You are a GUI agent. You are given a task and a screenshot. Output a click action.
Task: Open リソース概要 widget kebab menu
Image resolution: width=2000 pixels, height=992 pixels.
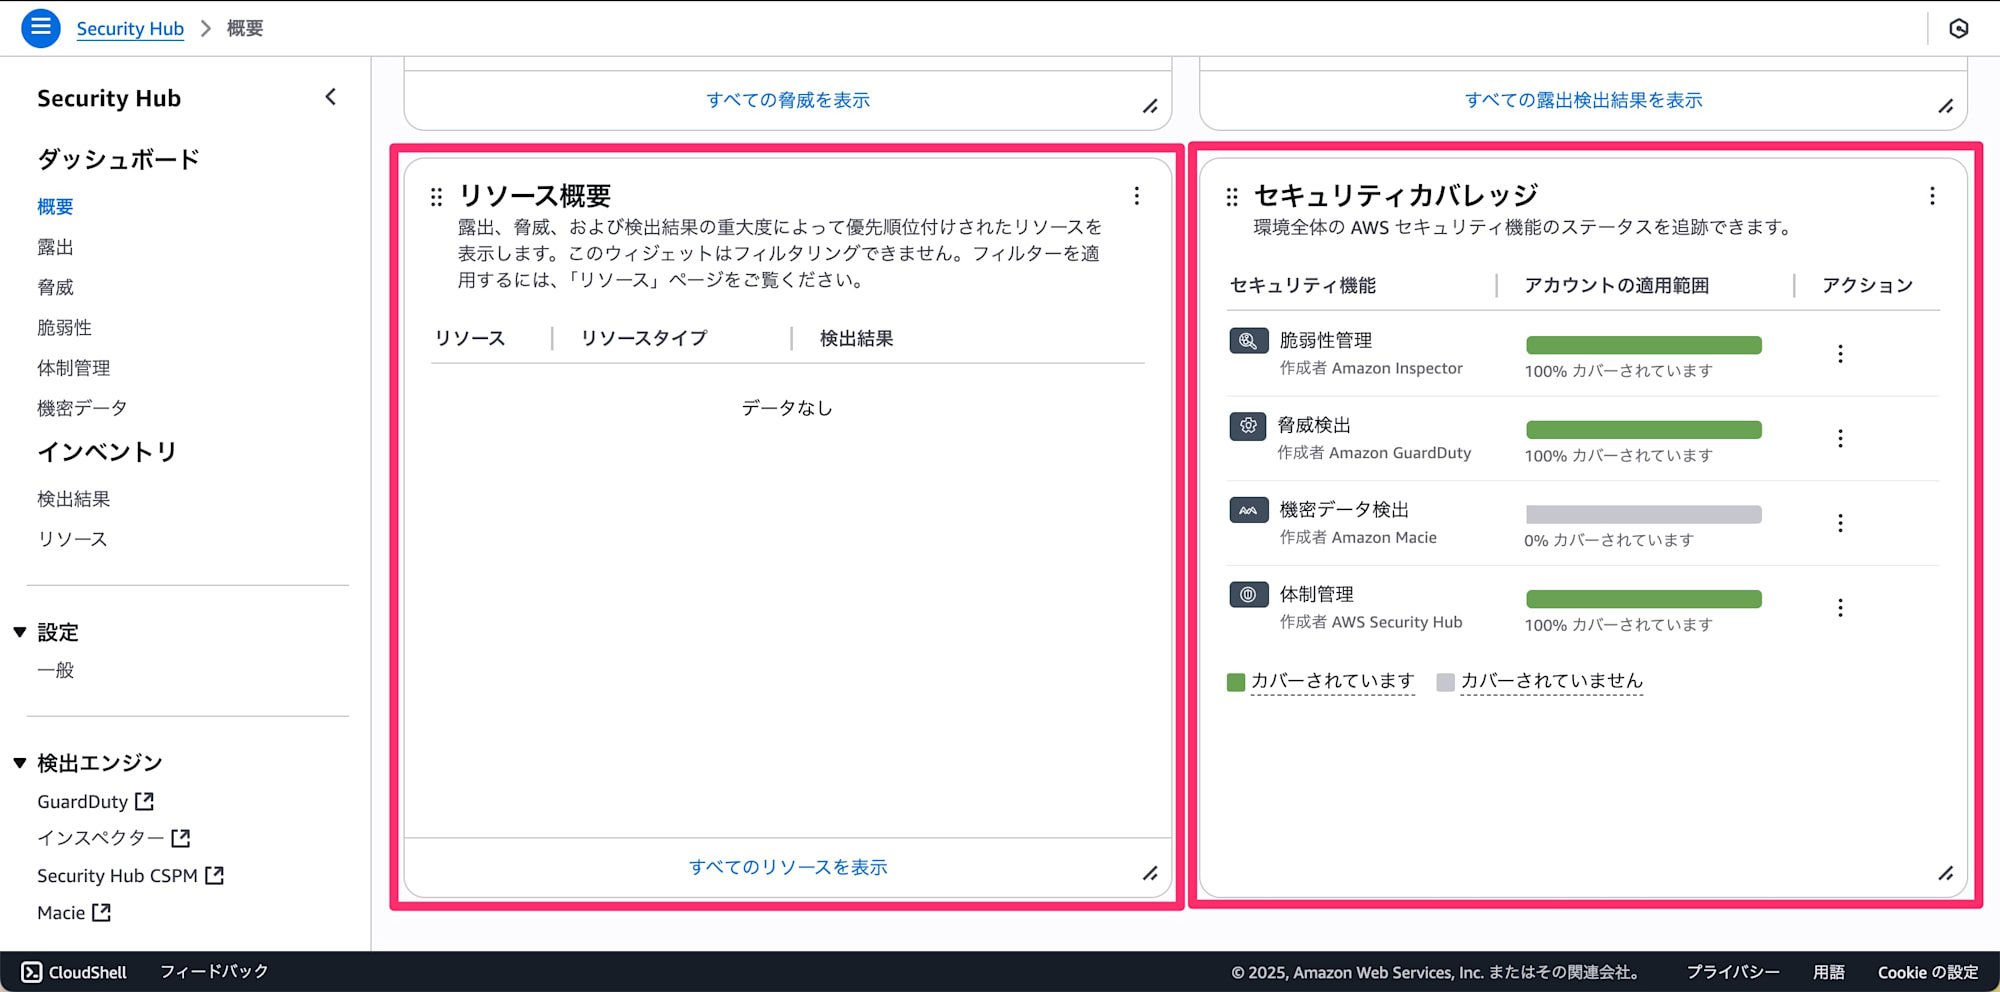[x=1137, y=196]
